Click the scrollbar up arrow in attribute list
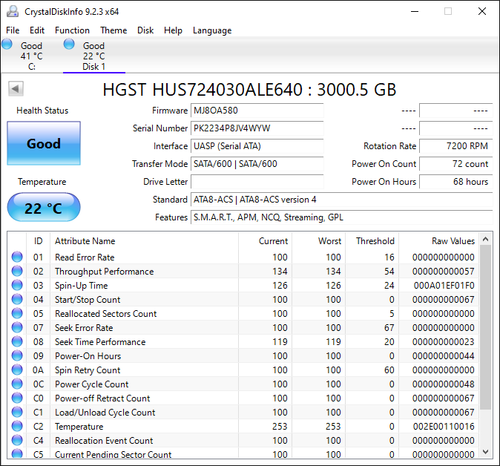500x466 pixels. tap(485, 239)
